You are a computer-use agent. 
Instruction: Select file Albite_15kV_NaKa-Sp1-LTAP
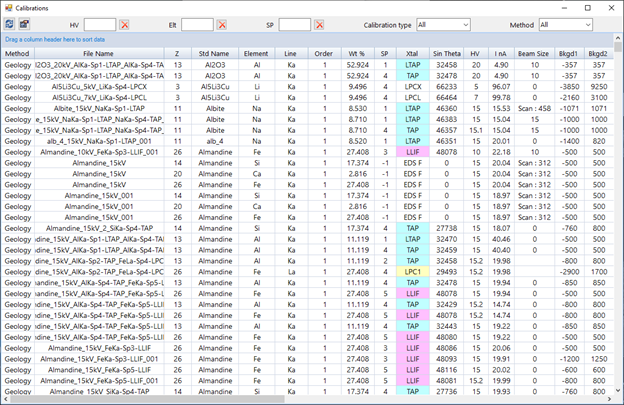(99, 108)
